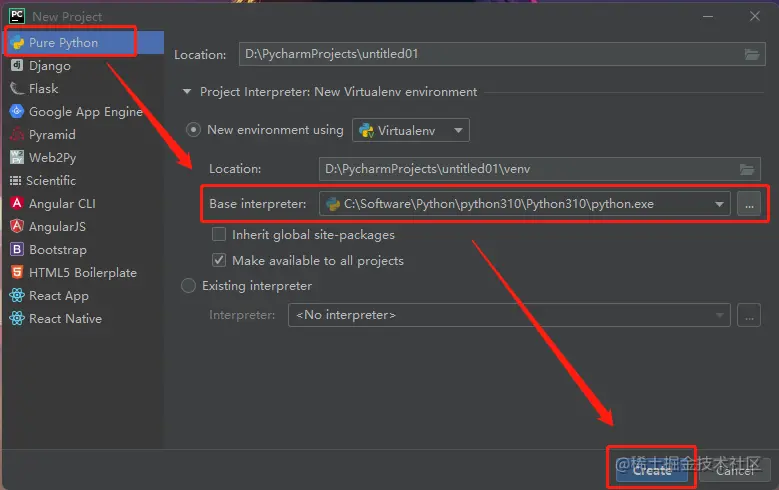Click the Flask horn icon
This screenshot has width=779, height=490.
(17, 88)
